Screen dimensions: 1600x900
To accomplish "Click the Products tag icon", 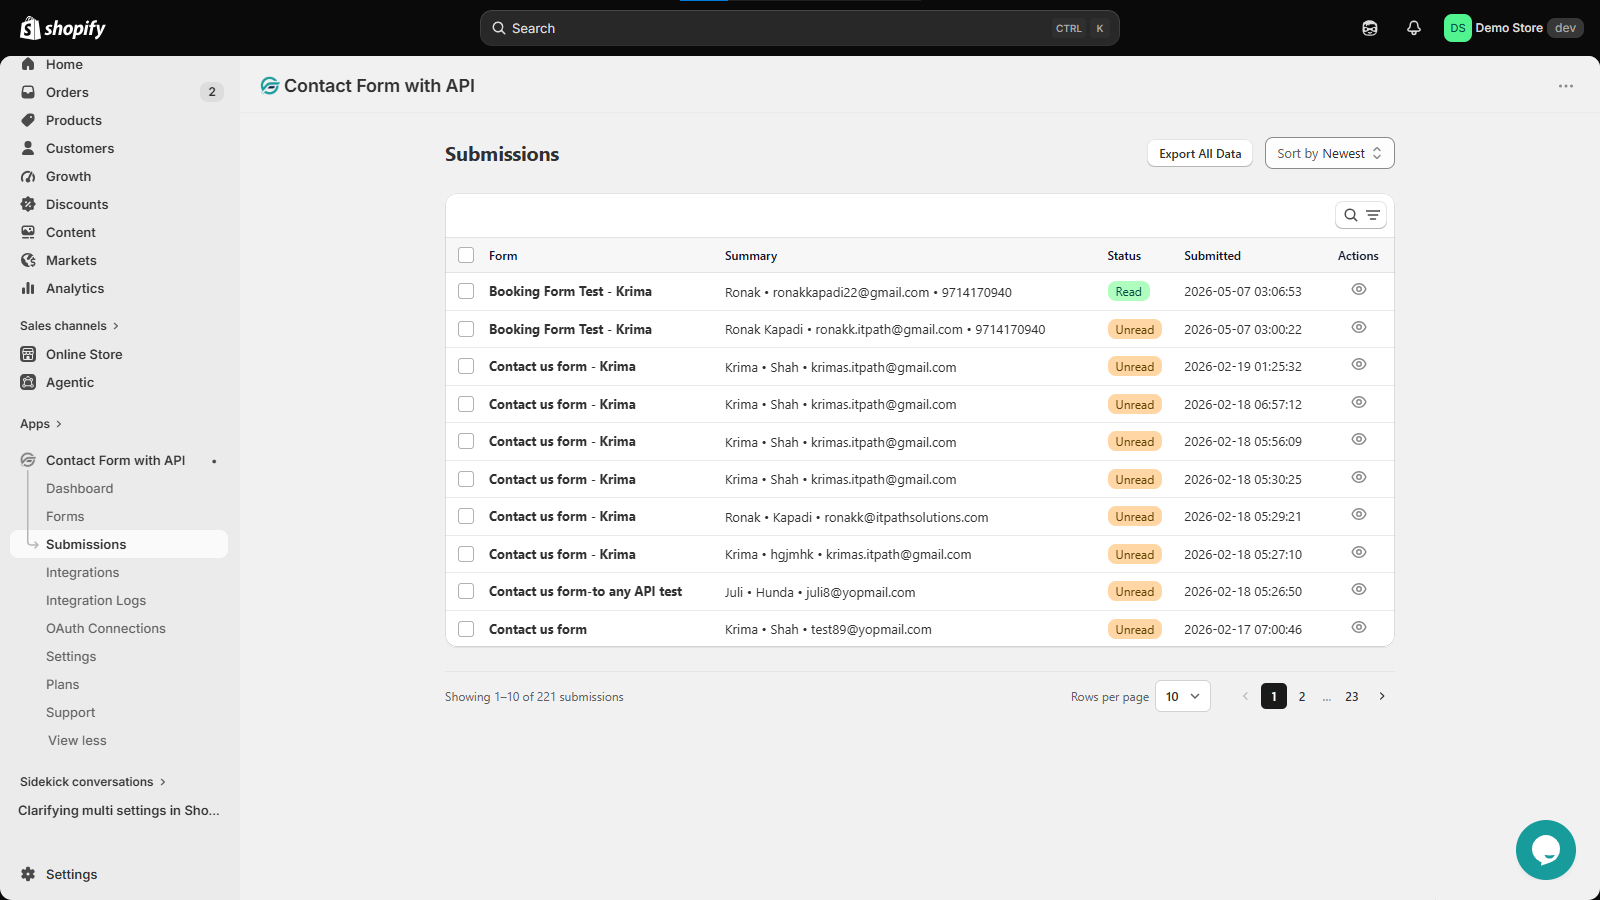I will click(28, 120).
